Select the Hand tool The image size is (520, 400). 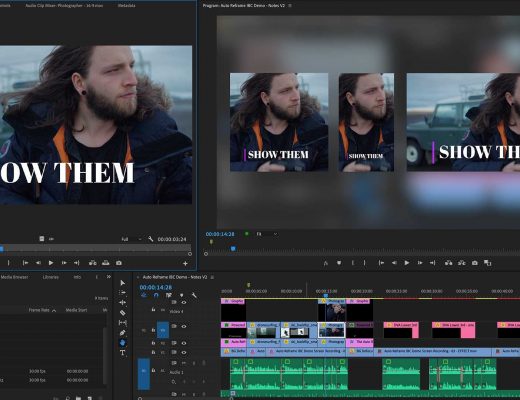pos(123,343)
